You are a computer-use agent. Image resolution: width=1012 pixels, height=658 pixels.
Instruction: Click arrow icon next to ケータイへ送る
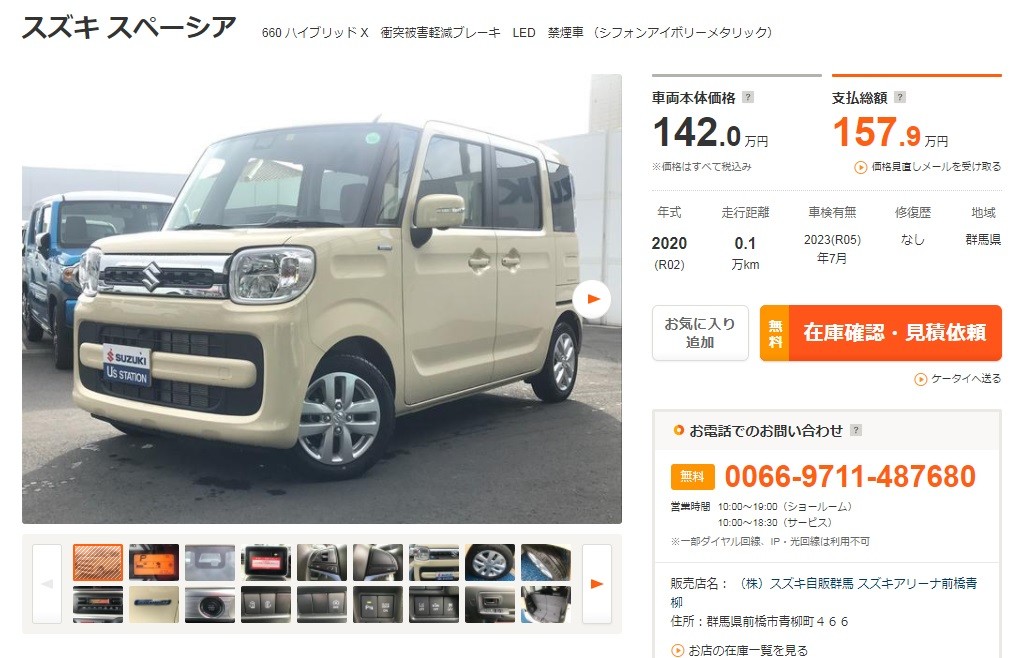click(x=921, y=379)
